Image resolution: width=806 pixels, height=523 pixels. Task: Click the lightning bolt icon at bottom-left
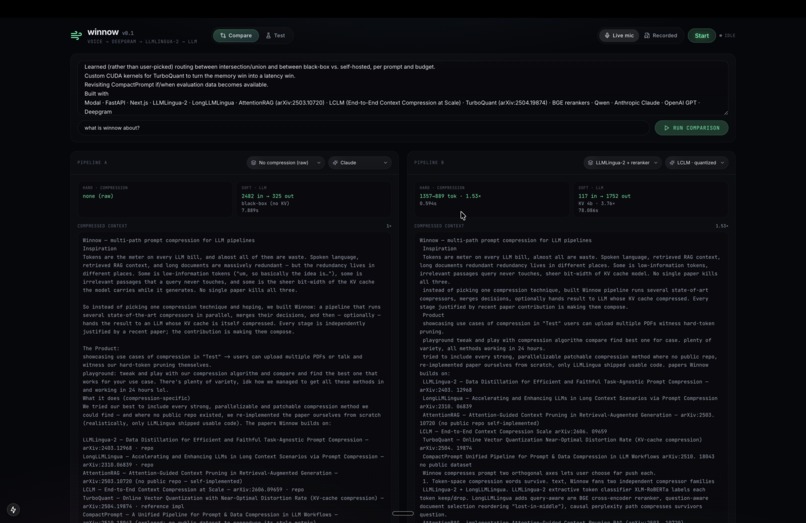click(13, 510)
